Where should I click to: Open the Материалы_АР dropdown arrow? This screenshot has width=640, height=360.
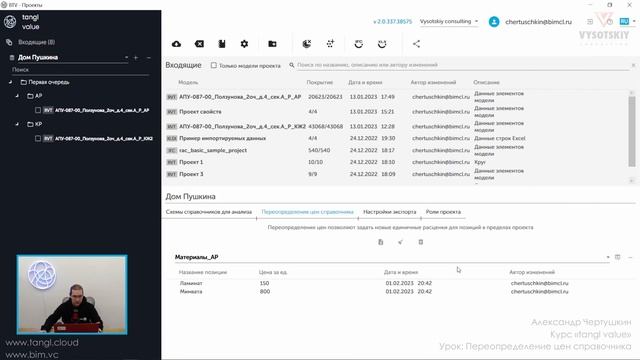(x=608, y=257)
